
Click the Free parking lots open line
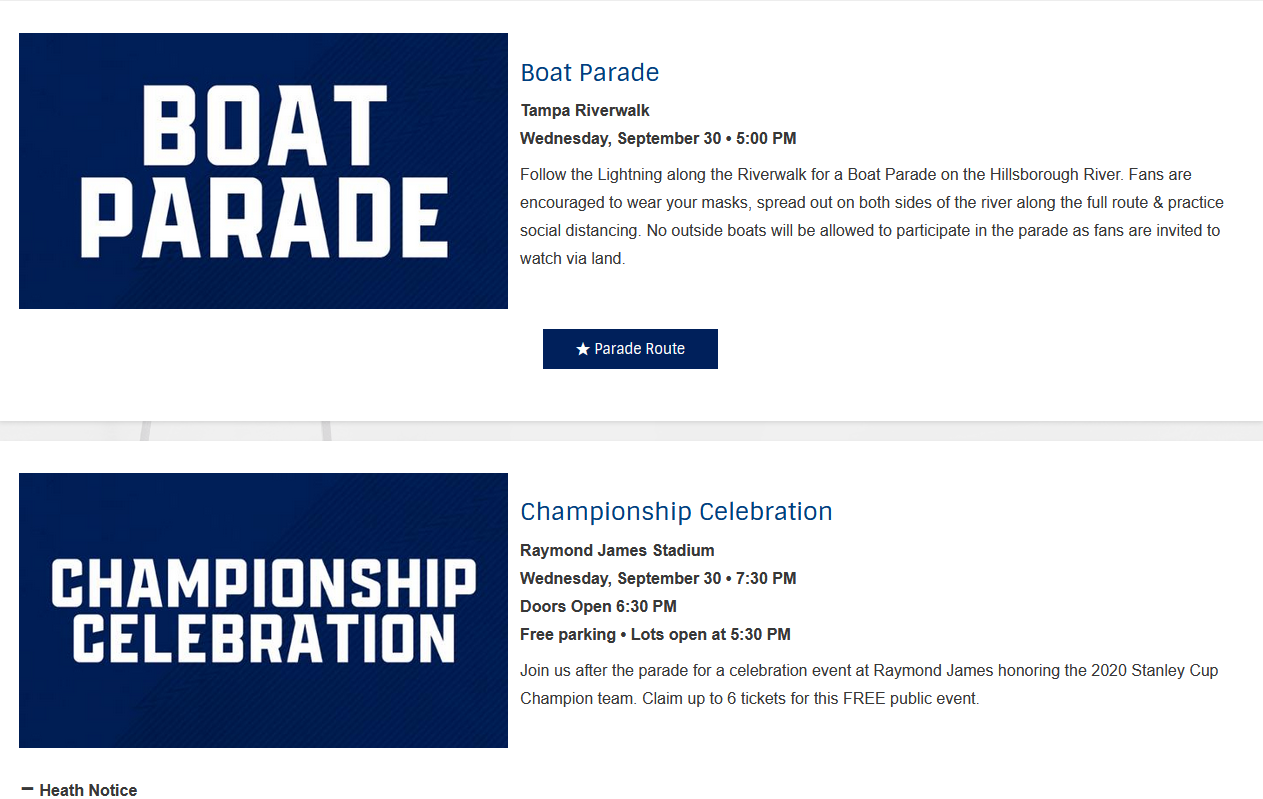point(655,634)
